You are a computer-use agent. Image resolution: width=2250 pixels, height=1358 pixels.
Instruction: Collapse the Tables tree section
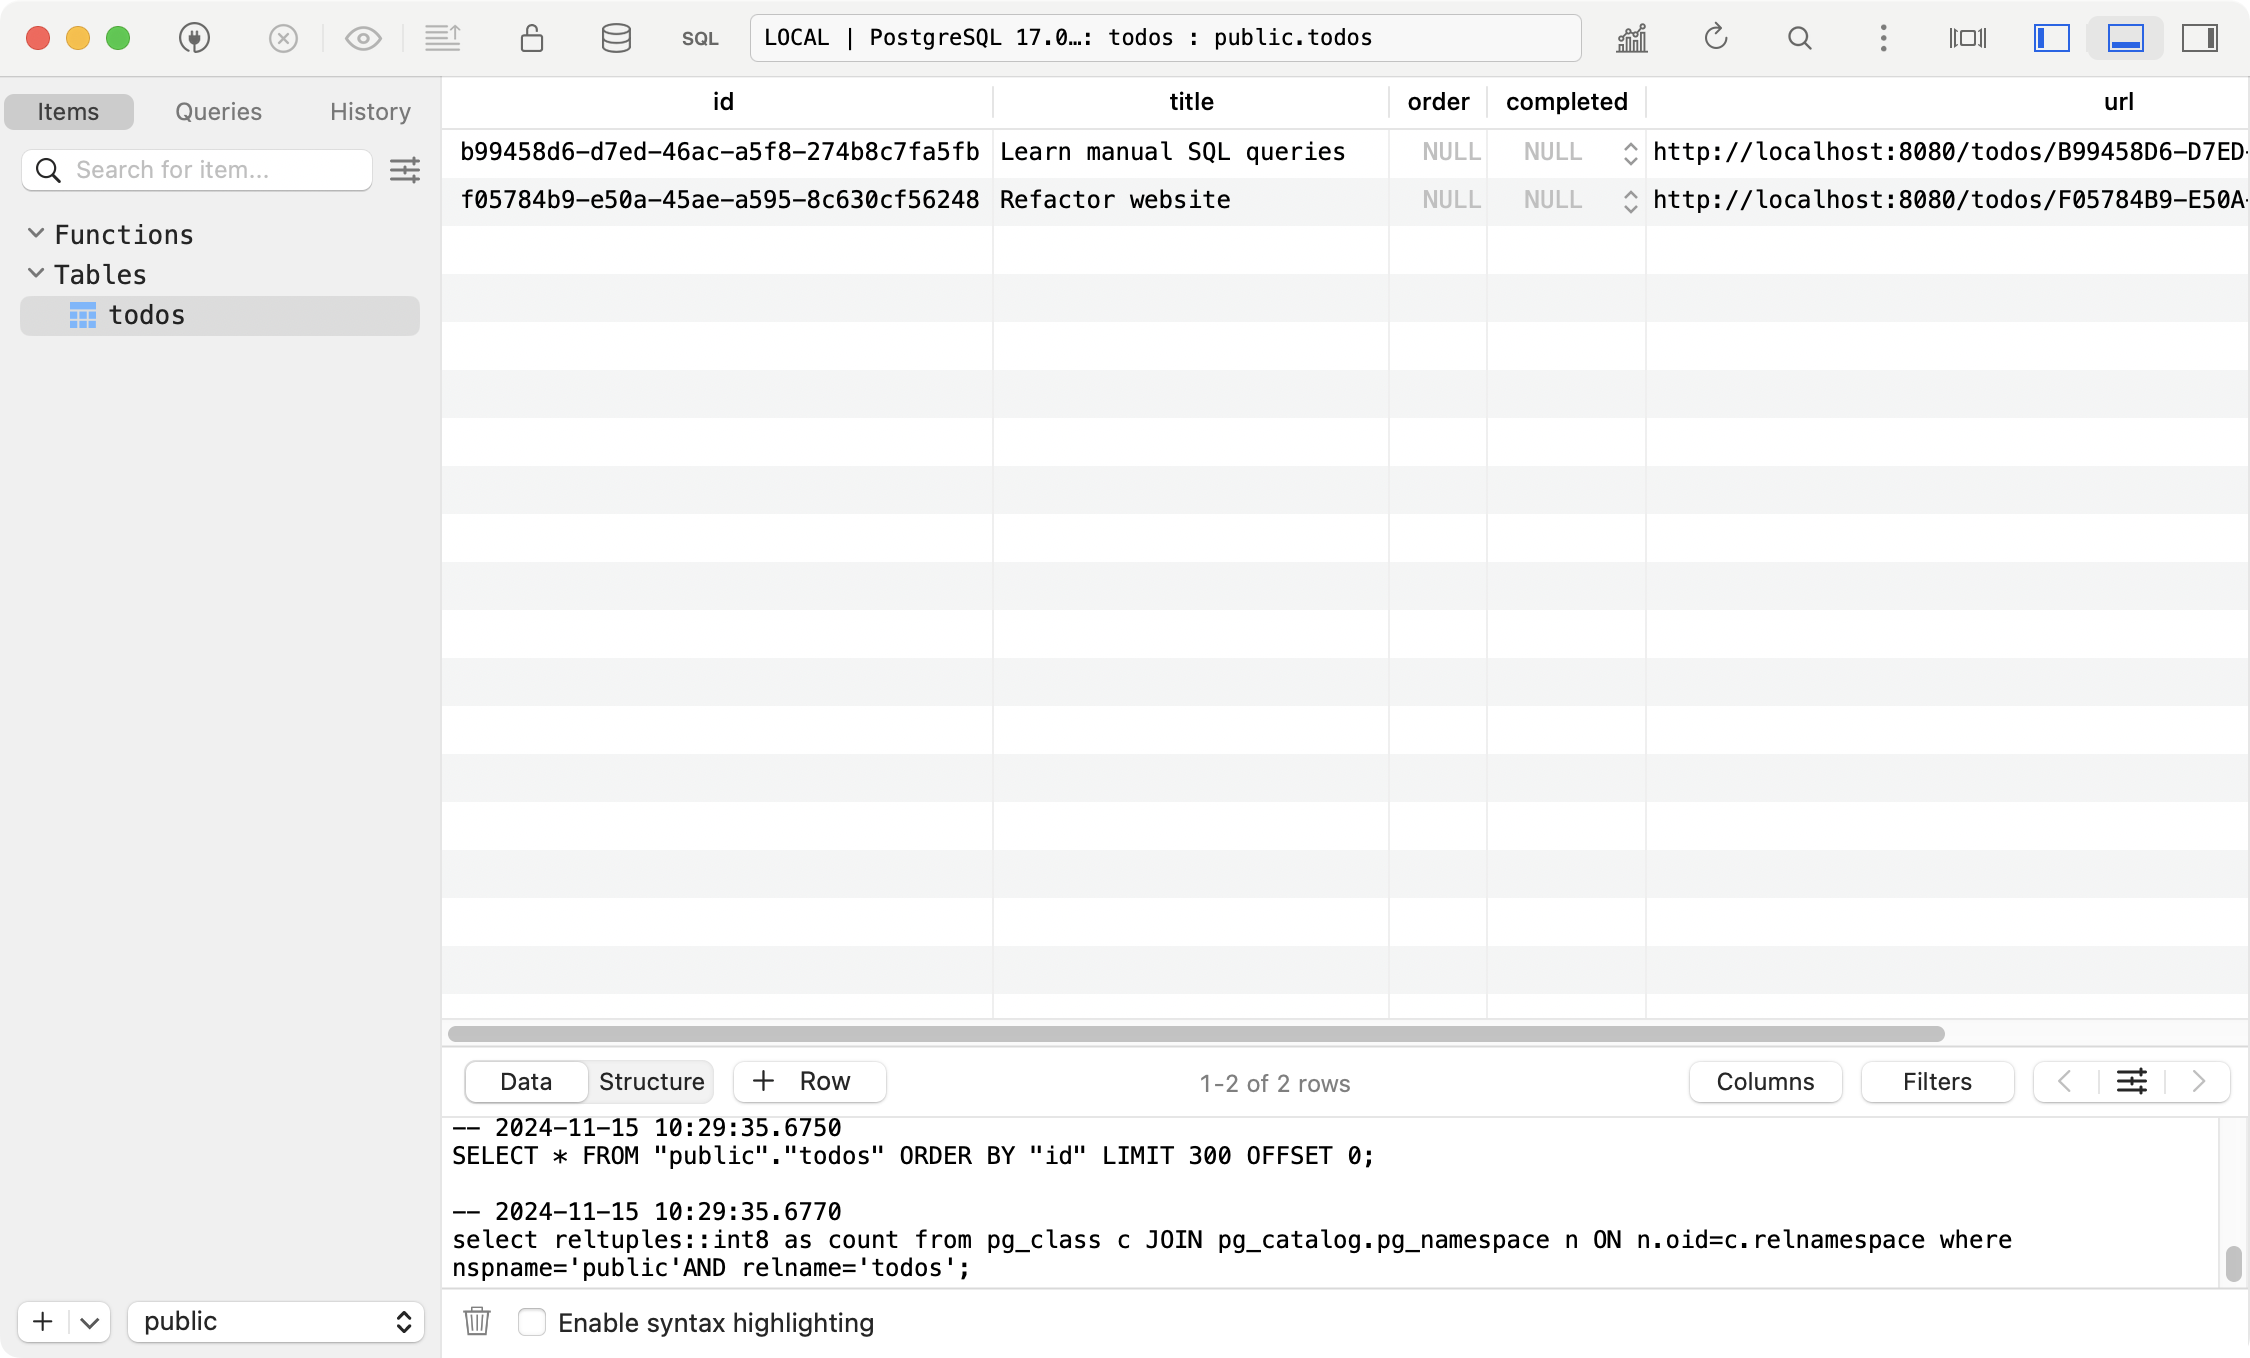coord(36,273)
